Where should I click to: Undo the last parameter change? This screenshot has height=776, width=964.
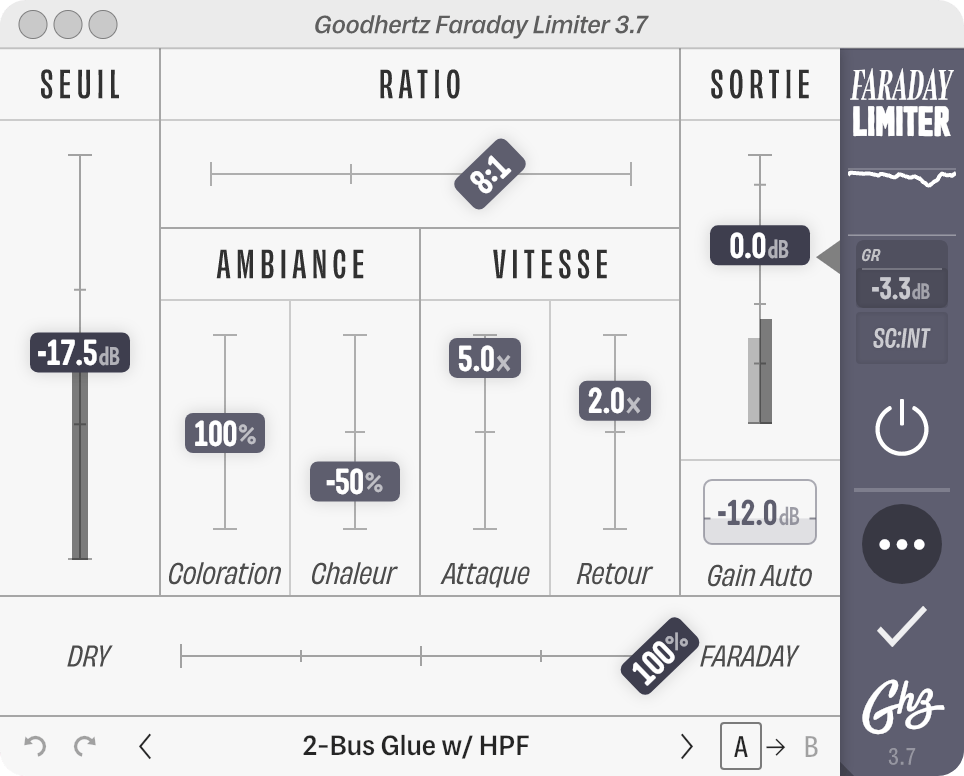(35, 746)
